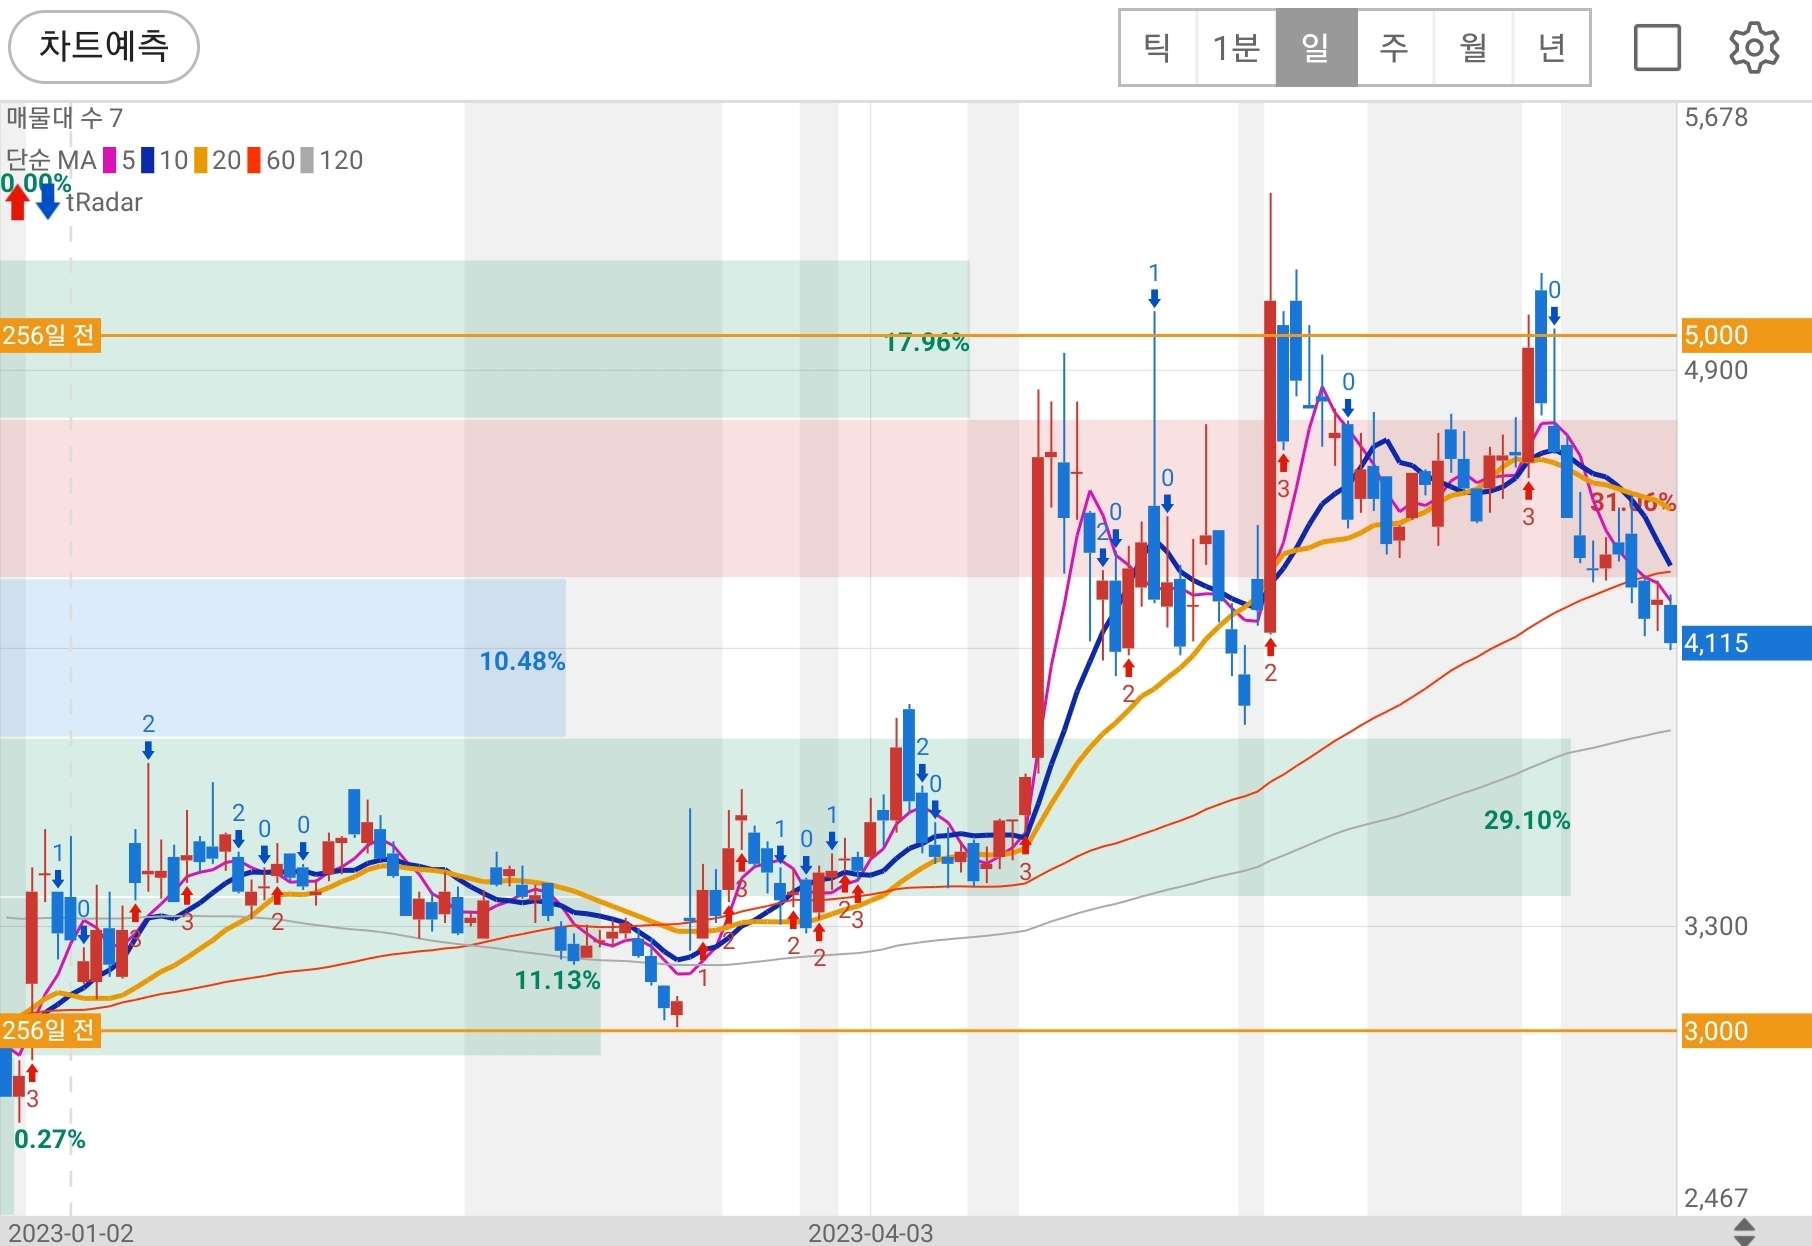Click the 29.10% volume profile label

point(1527,820)
